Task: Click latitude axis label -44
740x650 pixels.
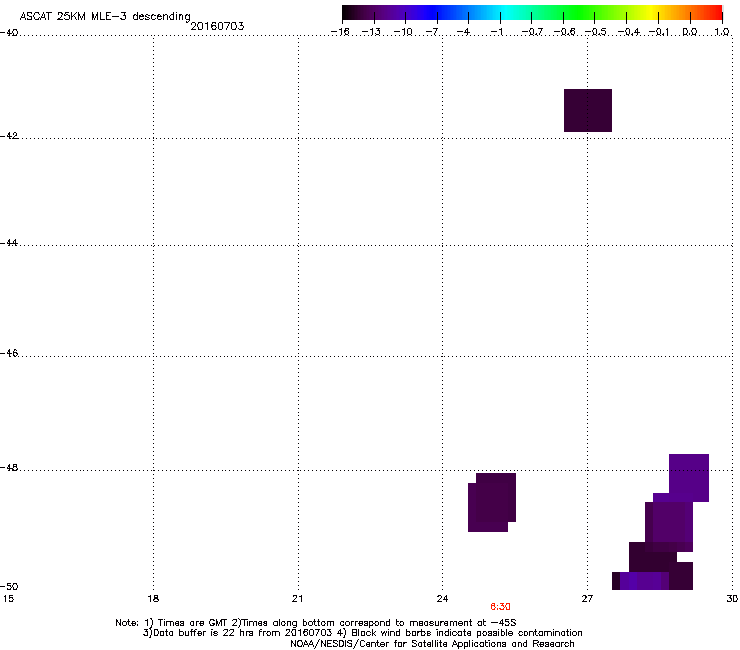Action: (9, 243)
